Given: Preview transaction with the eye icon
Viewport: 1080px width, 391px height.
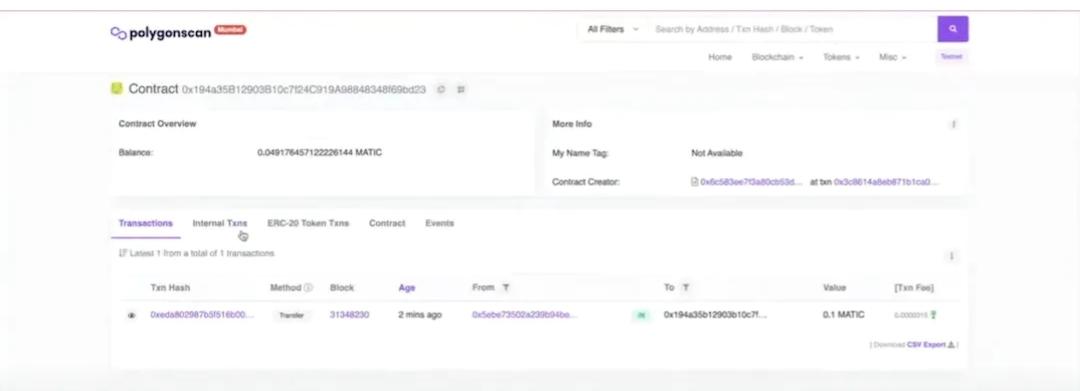Looking at the screenshot, I should [131, 315].
